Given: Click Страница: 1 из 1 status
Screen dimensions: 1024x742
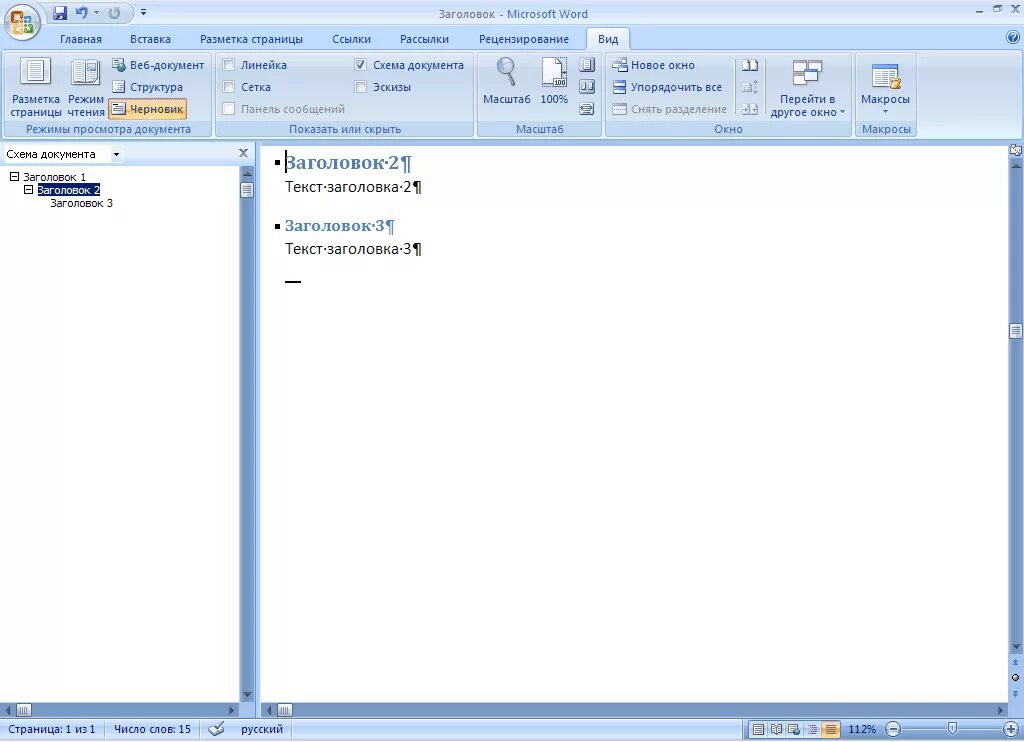Looking at the screenshot, I should click(52, 729).
